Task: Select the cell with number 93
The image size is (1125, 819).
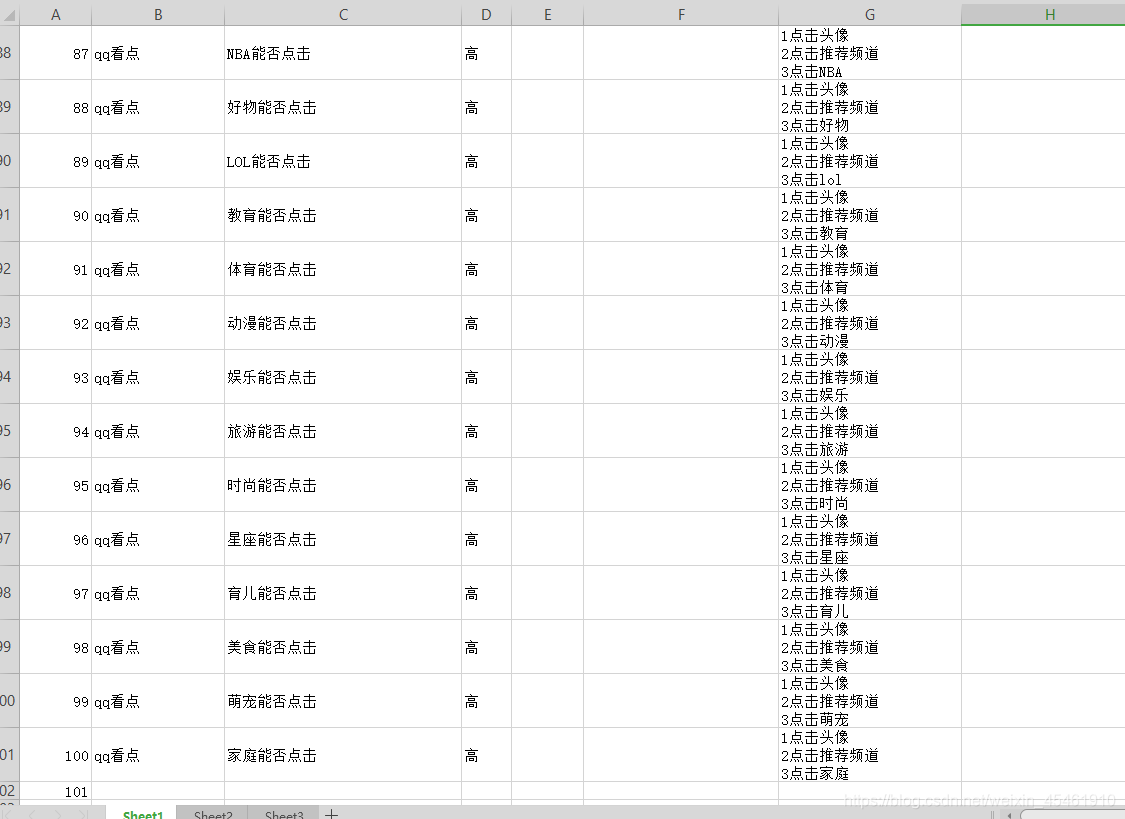Action: pos(55,377)
